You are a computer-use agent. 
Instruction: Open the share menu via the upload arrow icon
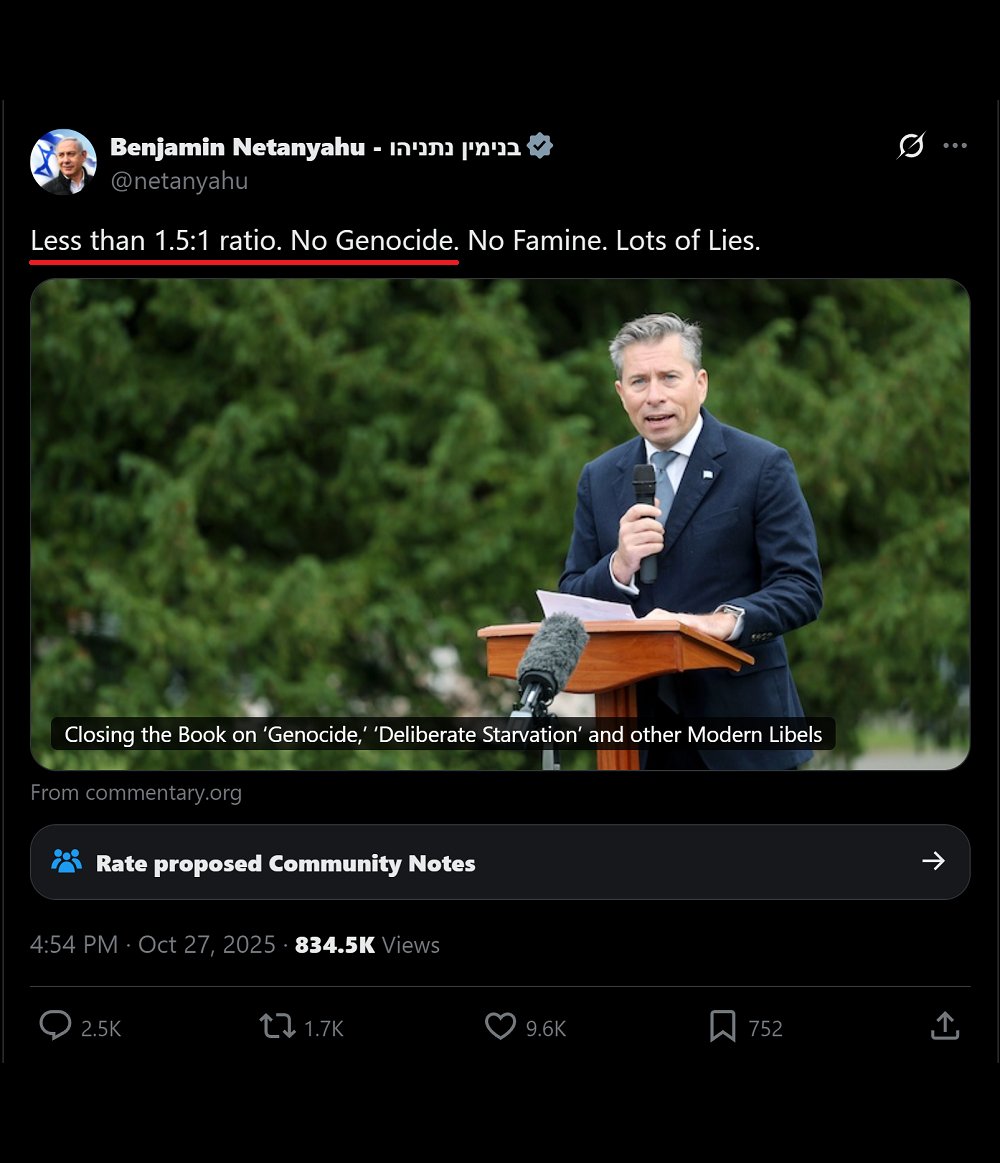945,1026
